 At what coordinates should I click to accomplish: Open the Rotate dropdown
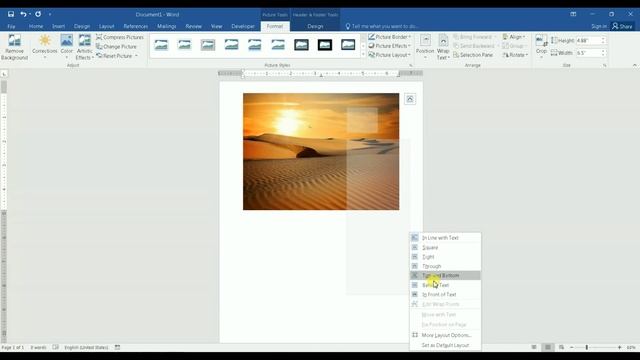[515, 55]
